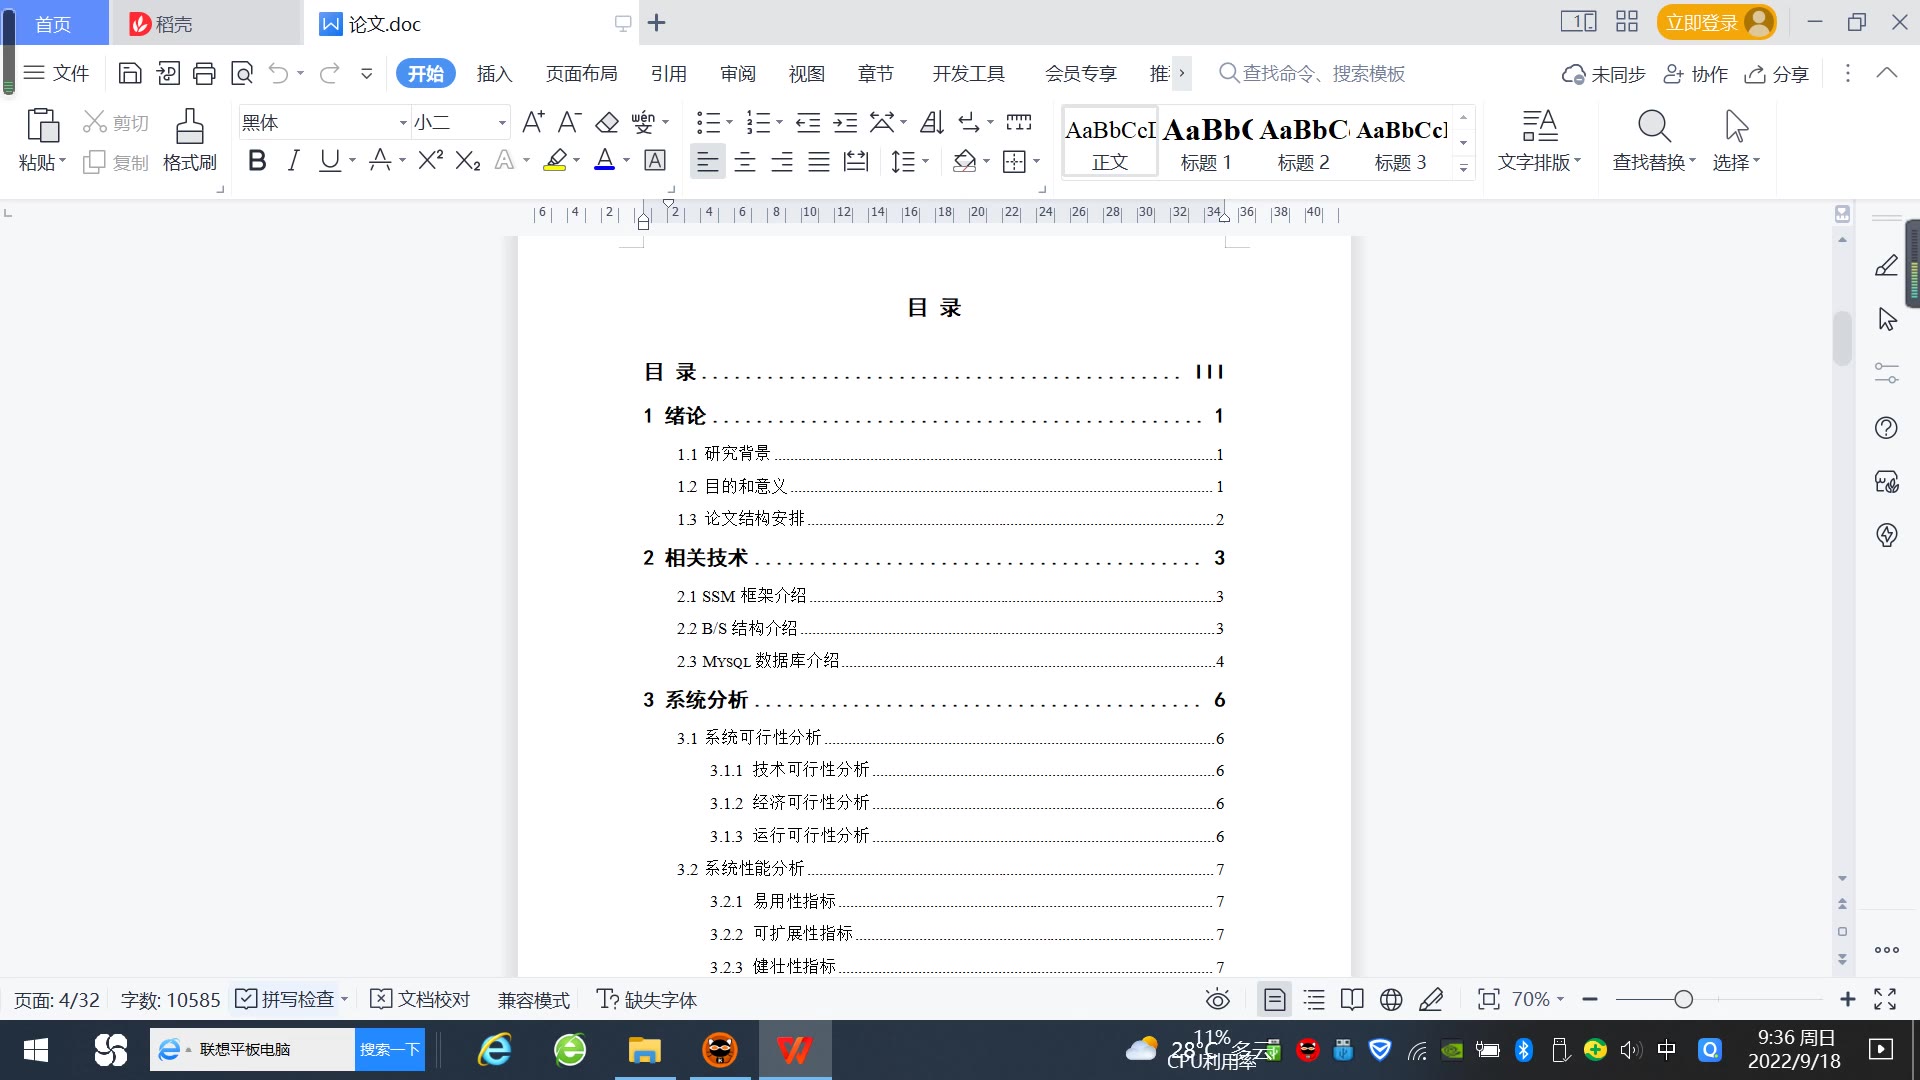Toggle spell check in status bar

tap(285, 999)
